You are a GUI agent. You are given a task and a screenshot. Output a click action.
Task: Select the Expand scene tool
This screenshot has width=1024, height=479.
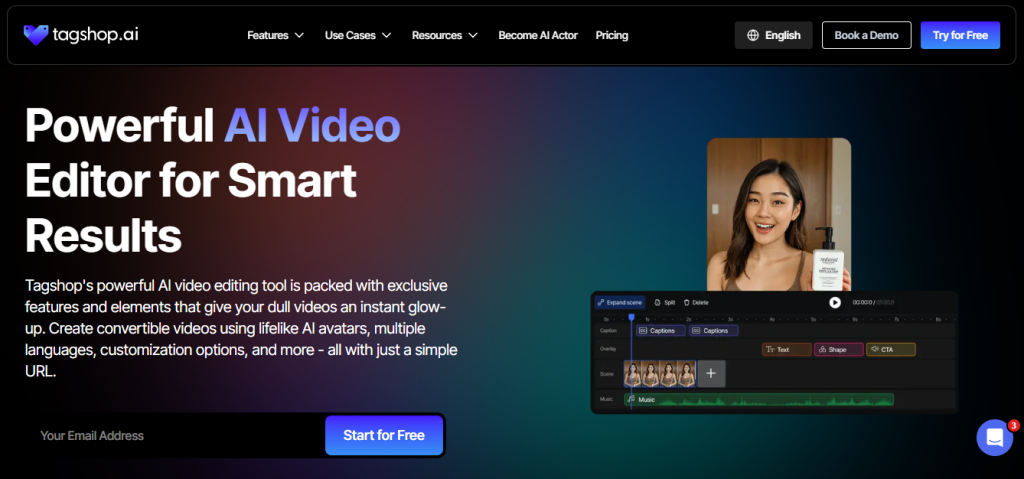click(x=620, y=302)
